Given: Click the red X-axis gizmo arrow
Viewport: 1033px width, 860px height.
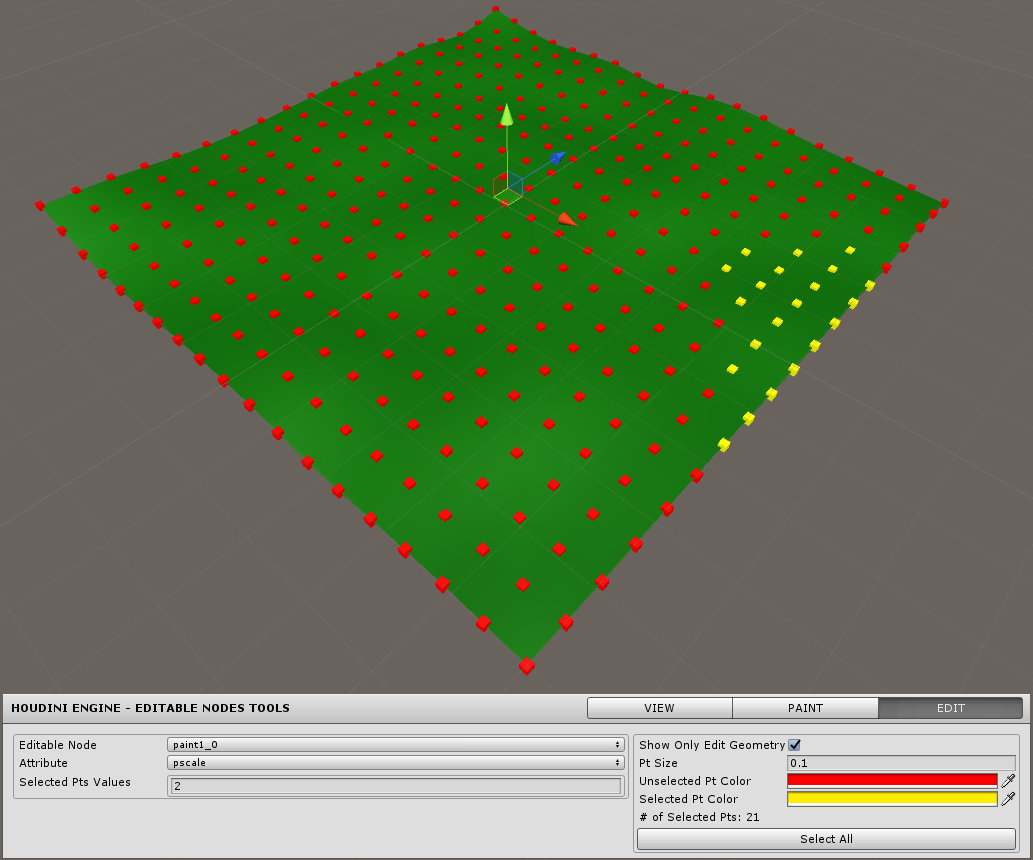Looking at the screenshot, I should coord(566,219).
